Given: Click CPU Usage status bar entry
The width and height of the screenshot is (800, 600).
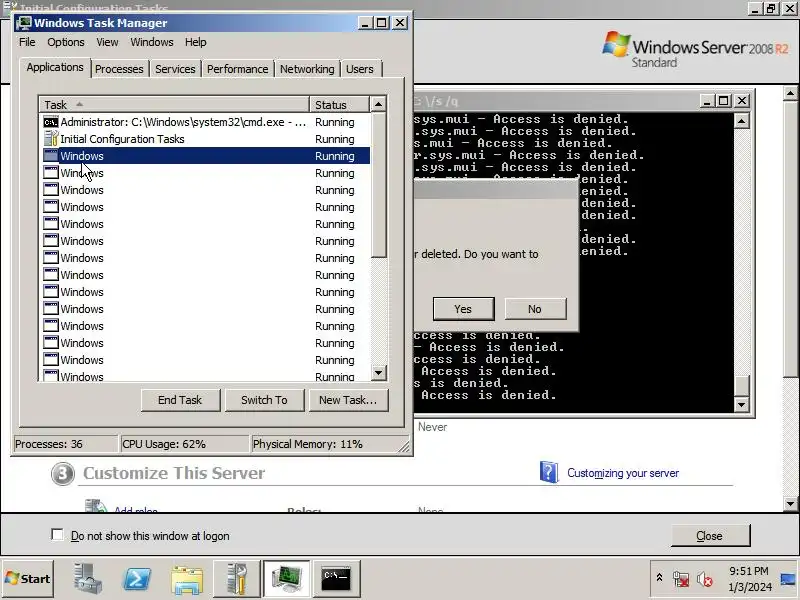Looking at the screenshot, I should click(x=184, y=444).
